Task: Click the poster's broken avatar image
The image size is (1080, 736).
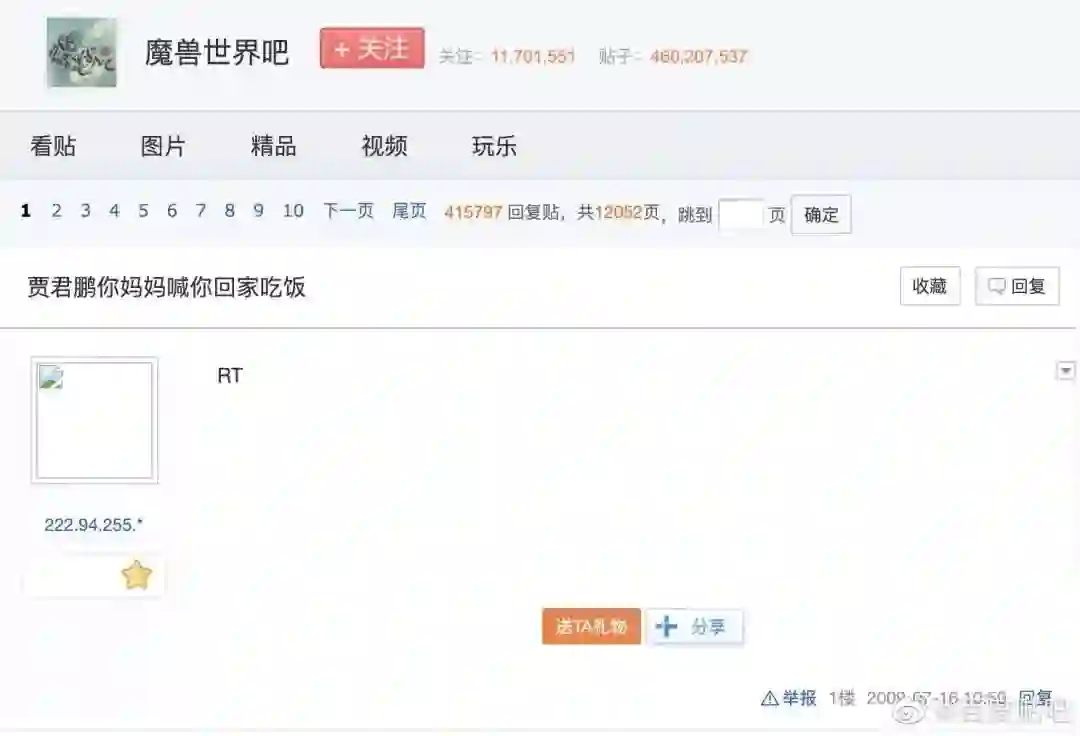Action: pyautogui.click(x=94, y=420)
